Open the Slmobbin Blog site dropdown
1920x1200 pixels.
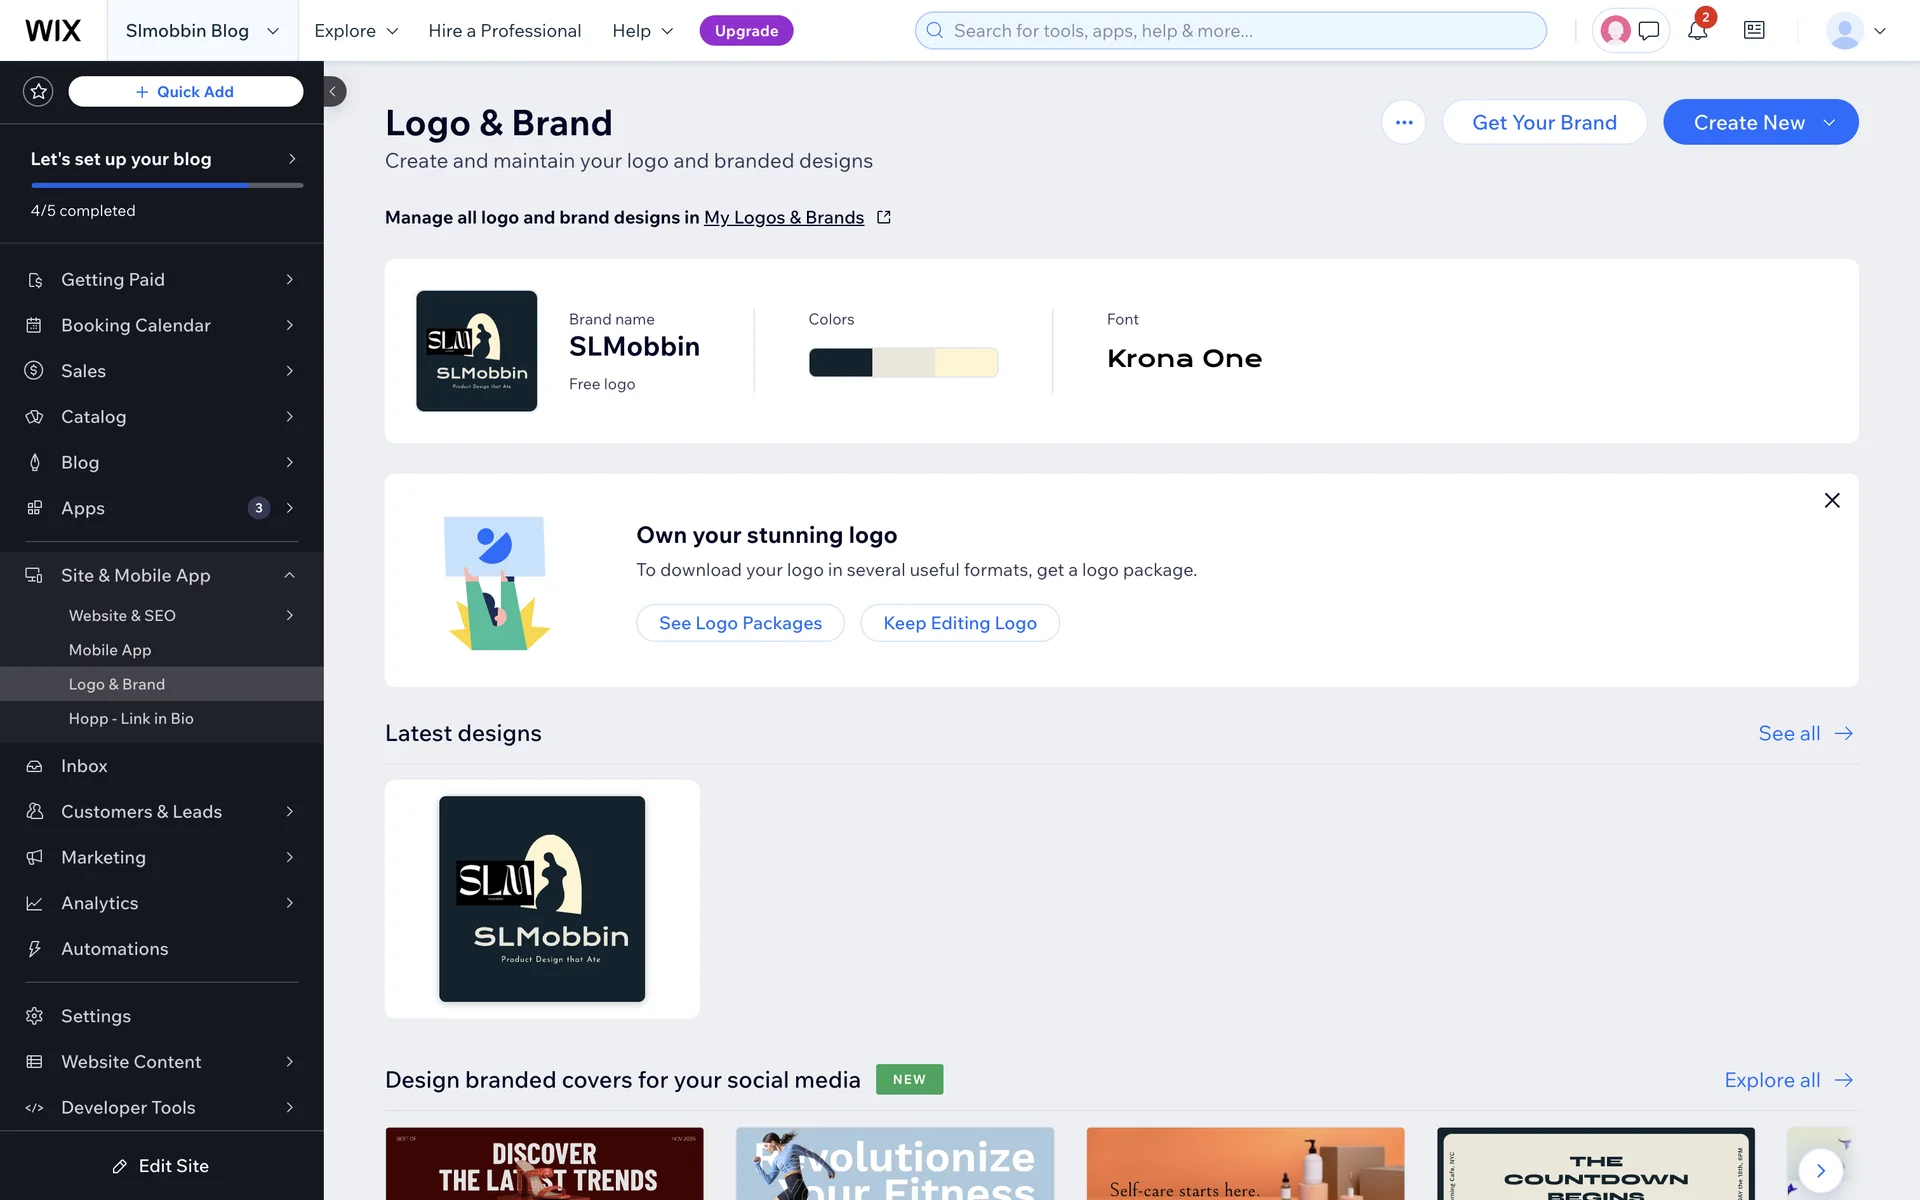[x=202, y=31]
